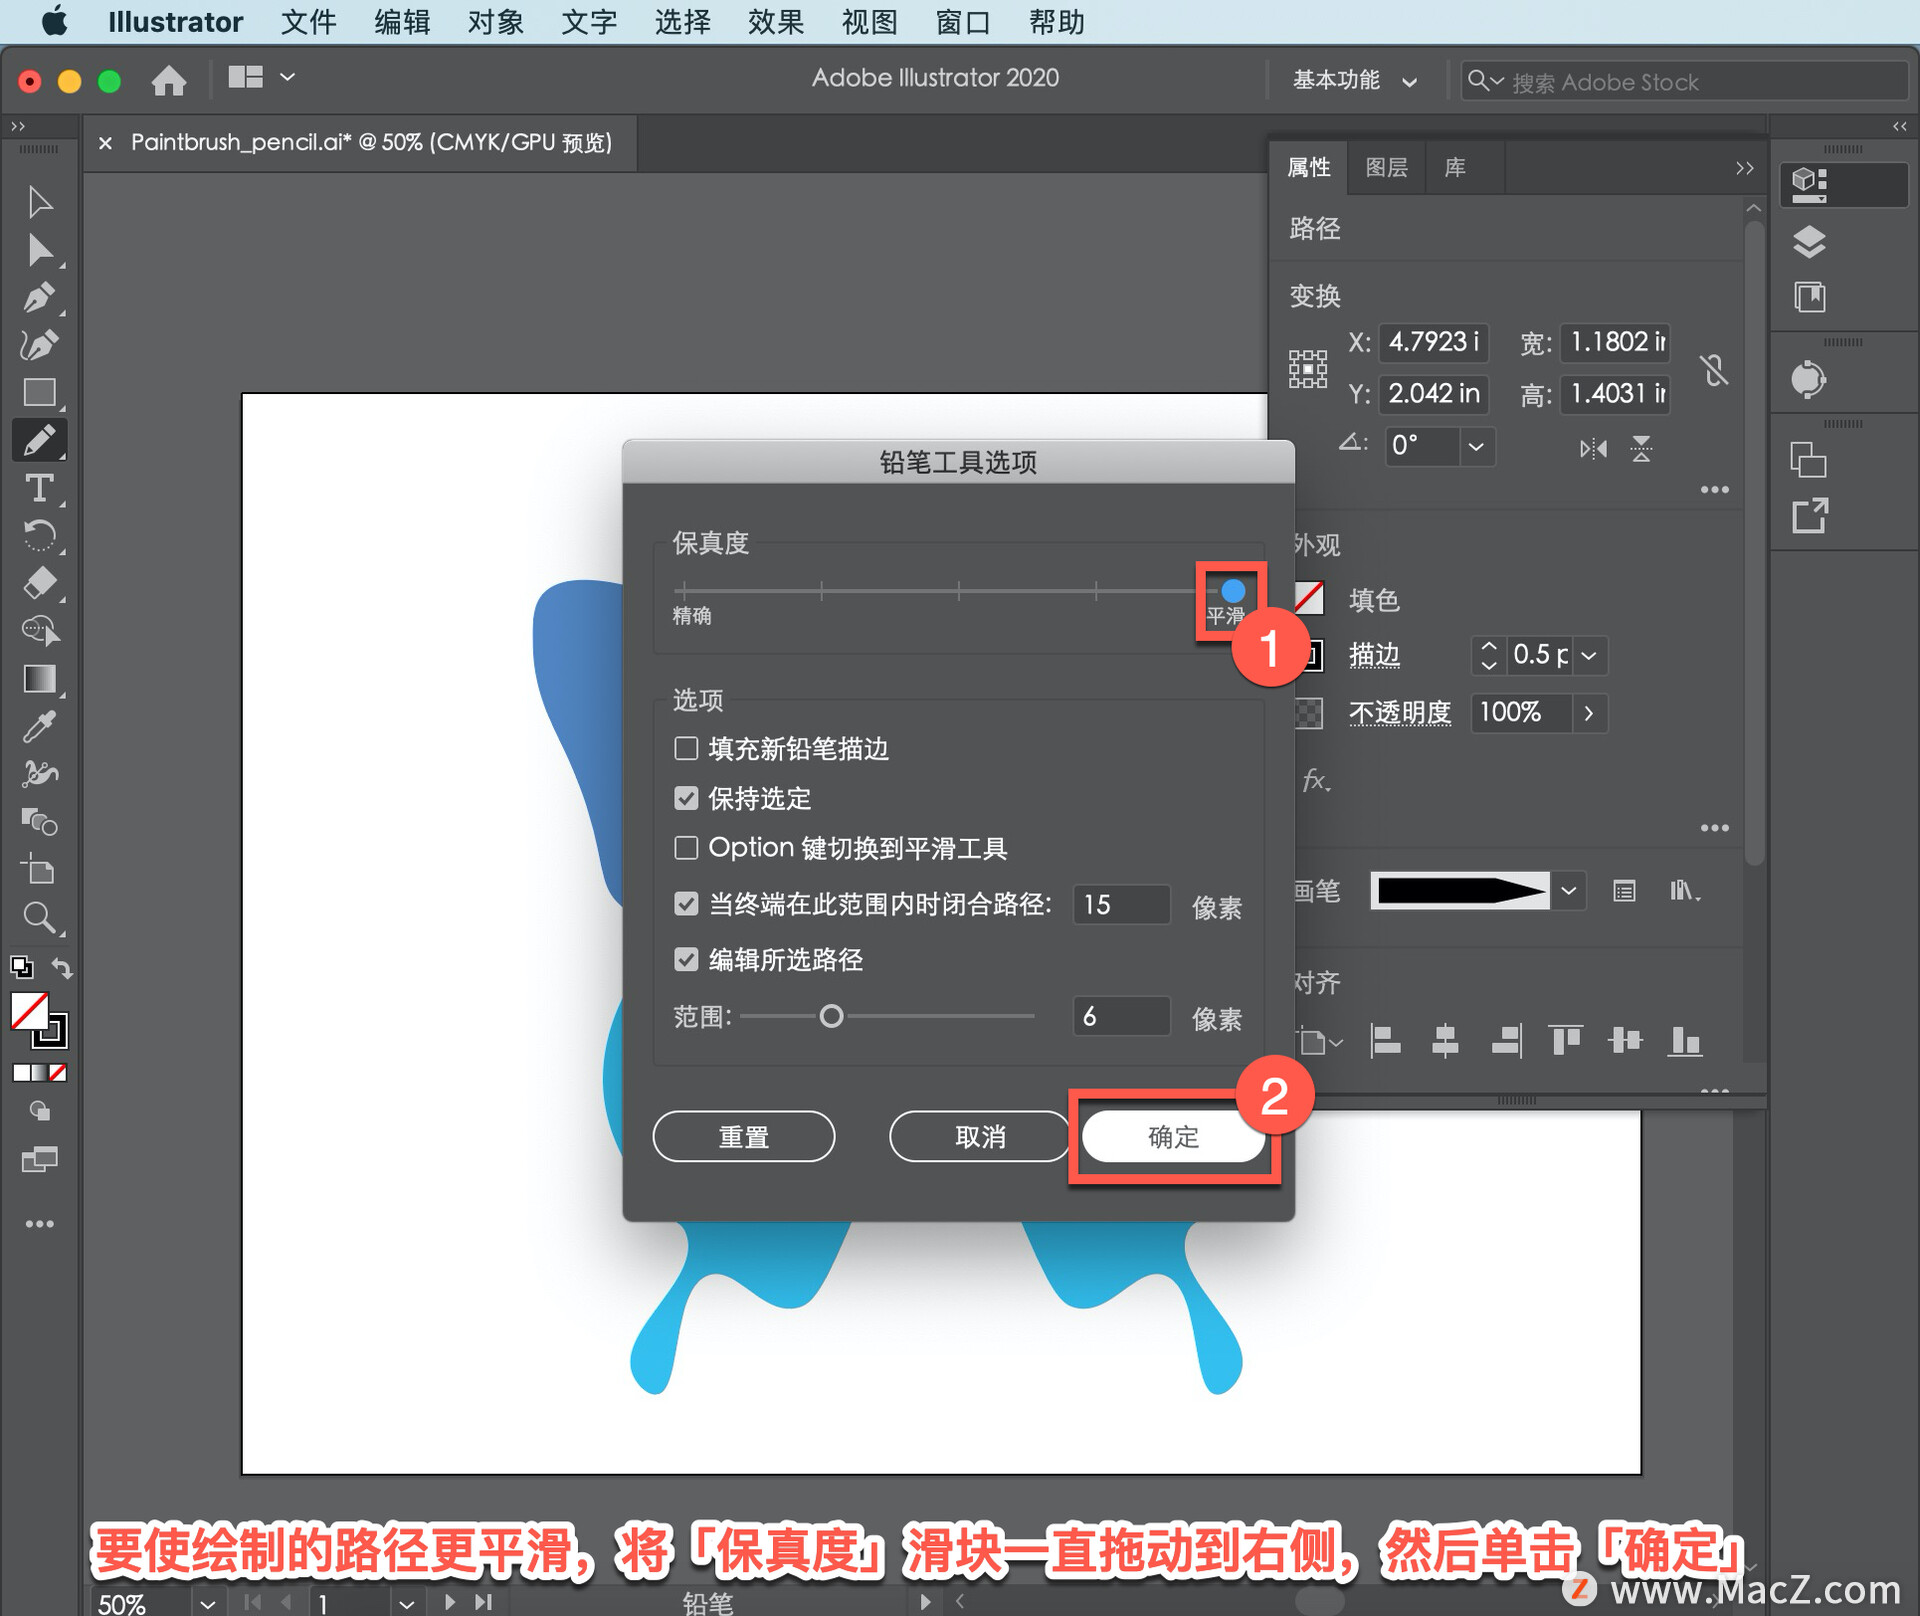
Task: Expand opacity slider arrow
Action: click(x=1589, y=713)
